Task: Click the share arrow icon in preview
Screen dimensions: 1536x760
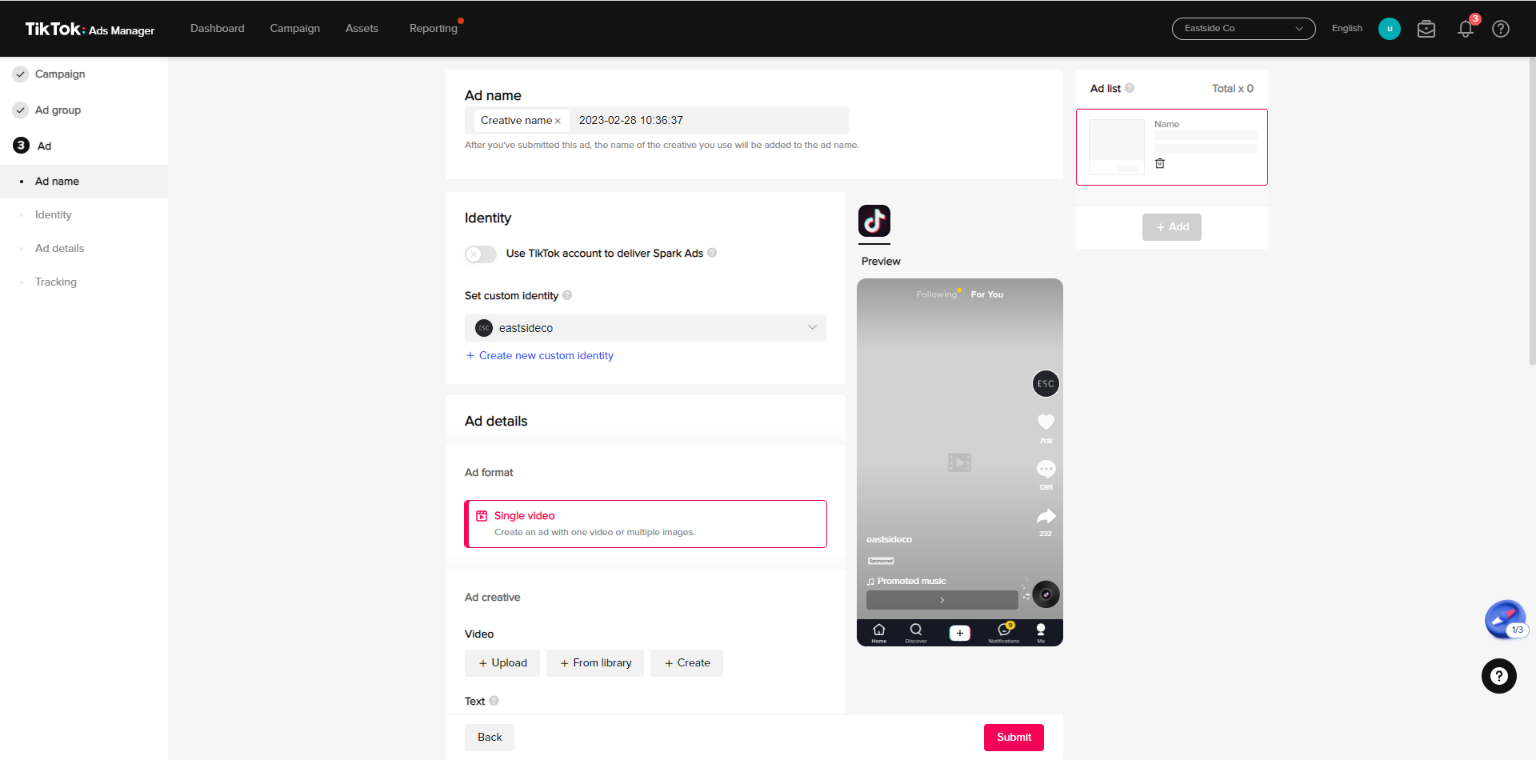Action: (x=1046, y=516)
